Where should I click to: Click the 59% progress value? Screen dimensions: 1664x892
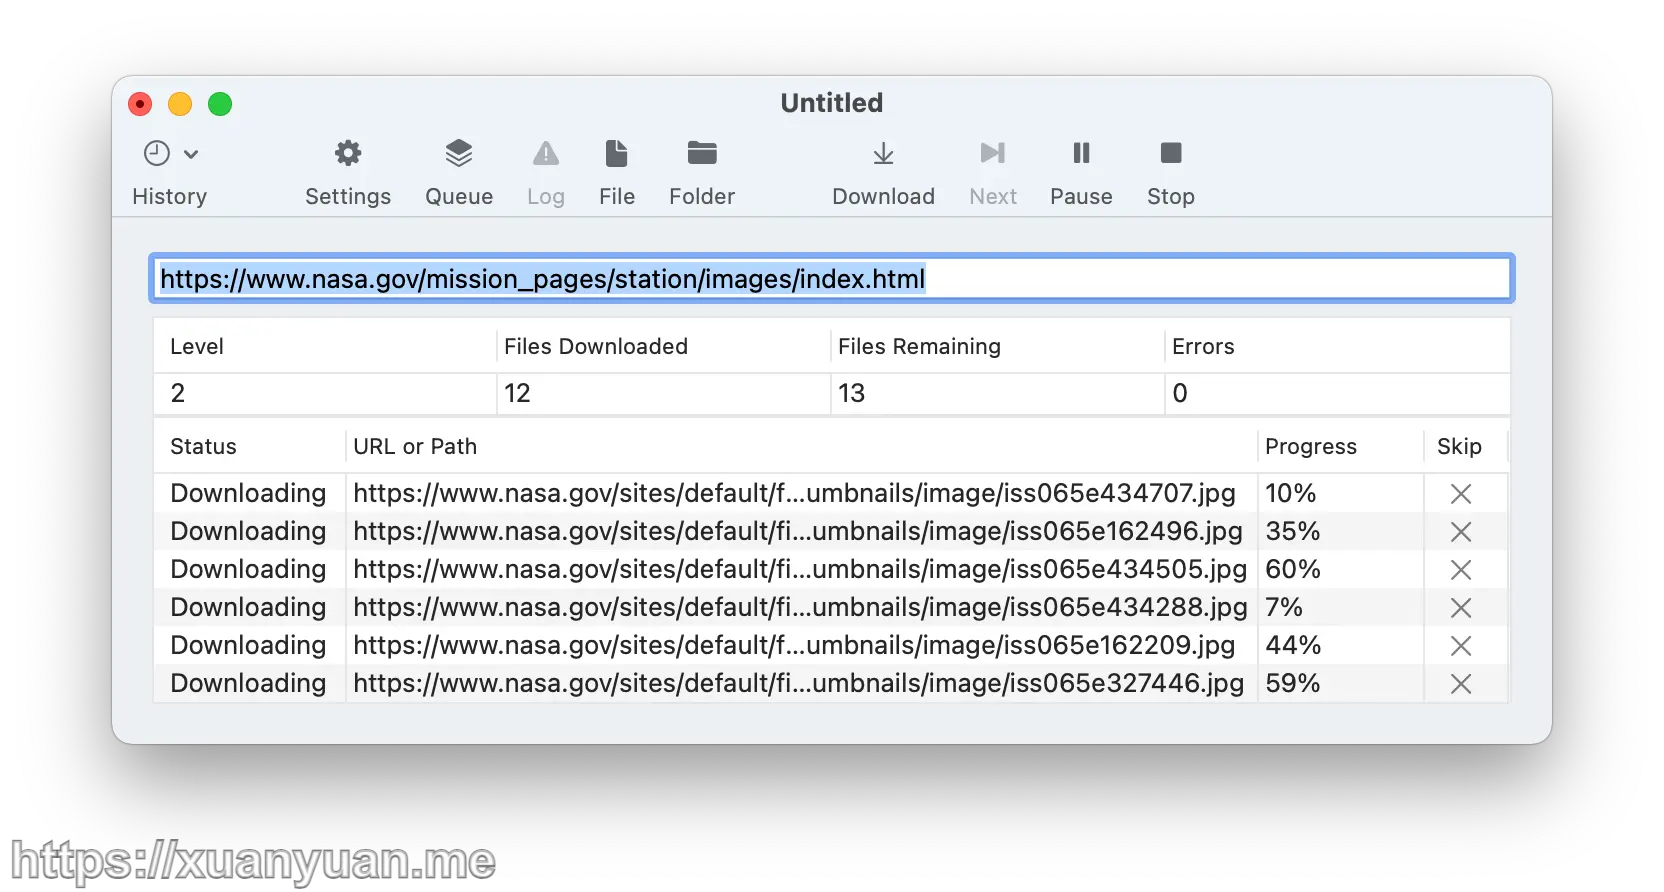[x=1293, y=683]
